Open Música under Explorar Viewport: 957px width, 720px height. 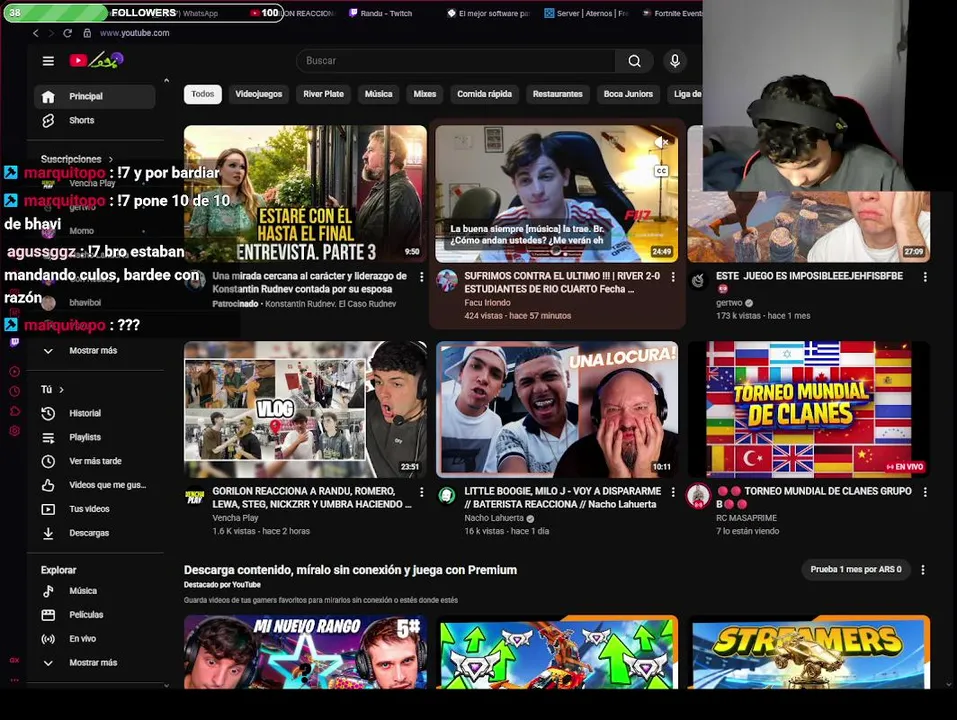95,591
